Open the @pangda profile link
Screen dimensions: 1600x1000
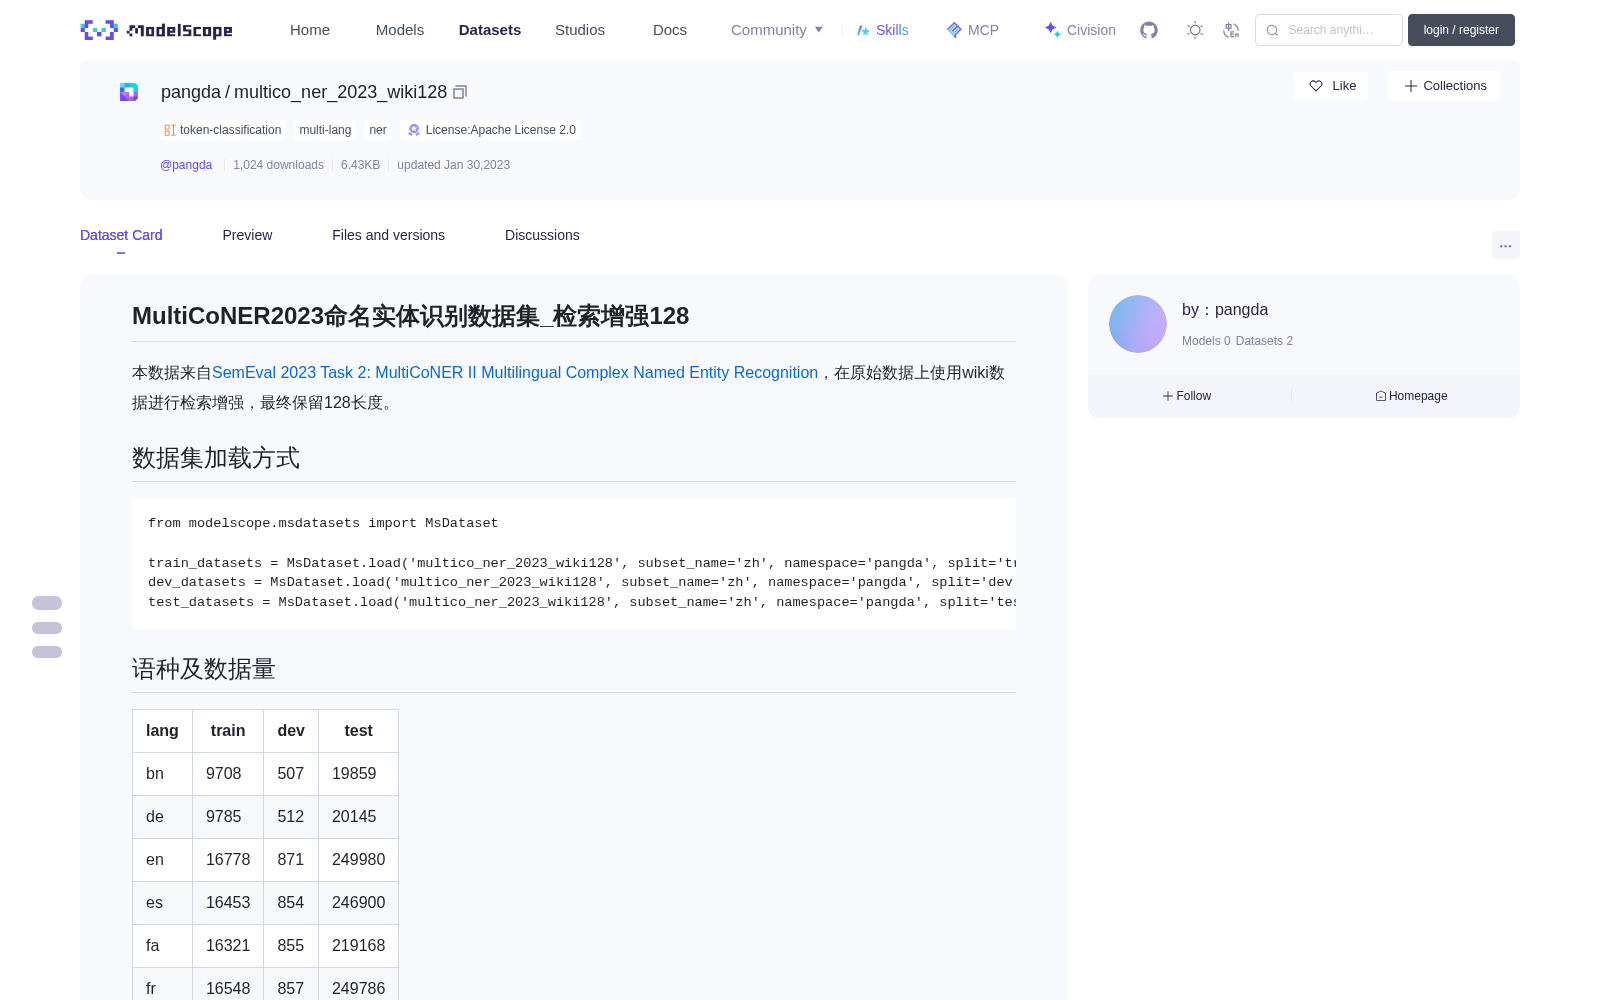click(186, 165)
